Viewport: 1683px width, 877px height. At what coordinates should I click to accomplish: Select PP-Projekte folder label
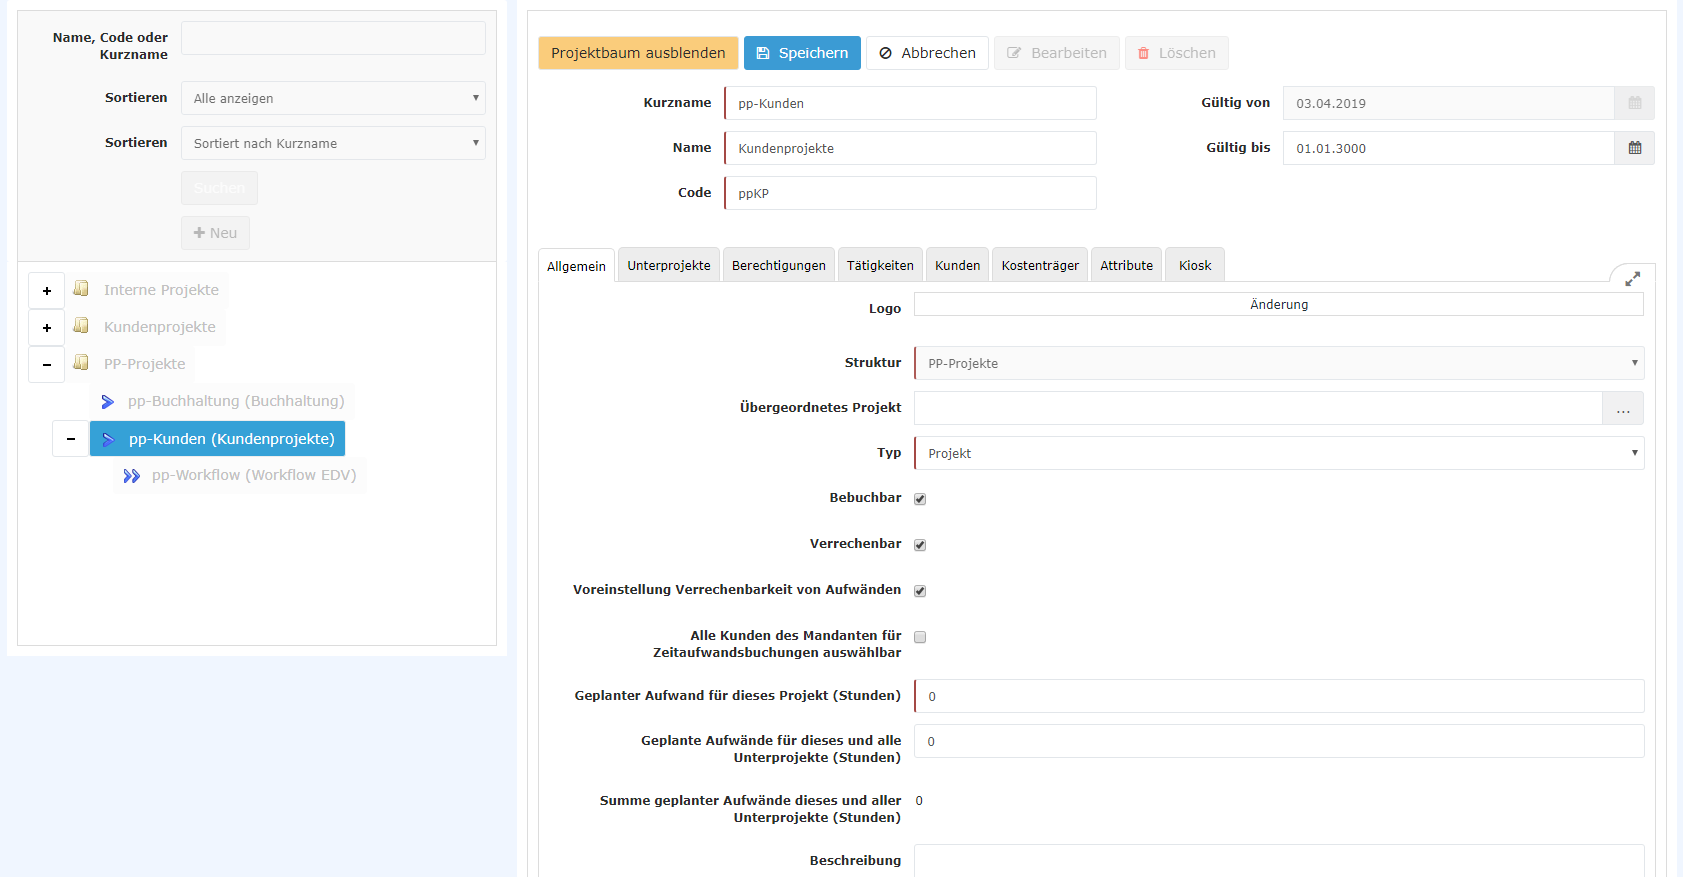[145, 364]
